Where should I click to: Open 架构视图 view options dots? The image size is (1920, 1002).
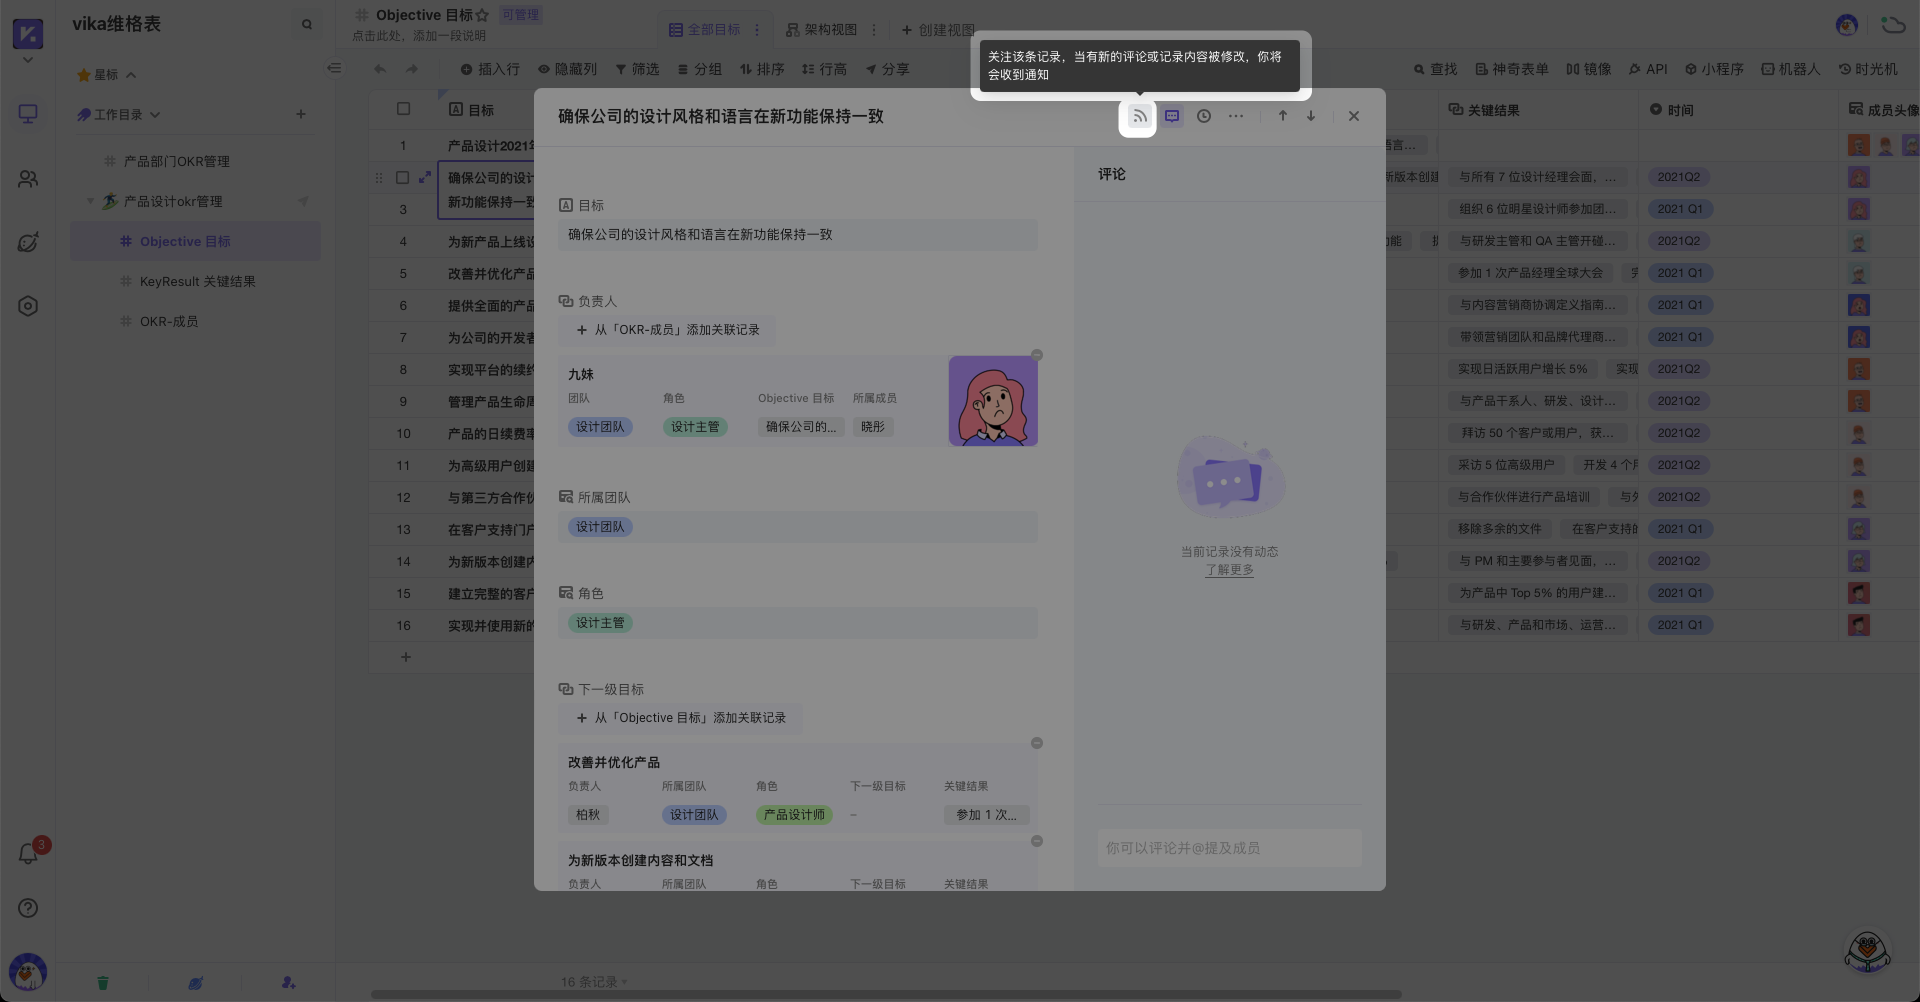point(874,30)
